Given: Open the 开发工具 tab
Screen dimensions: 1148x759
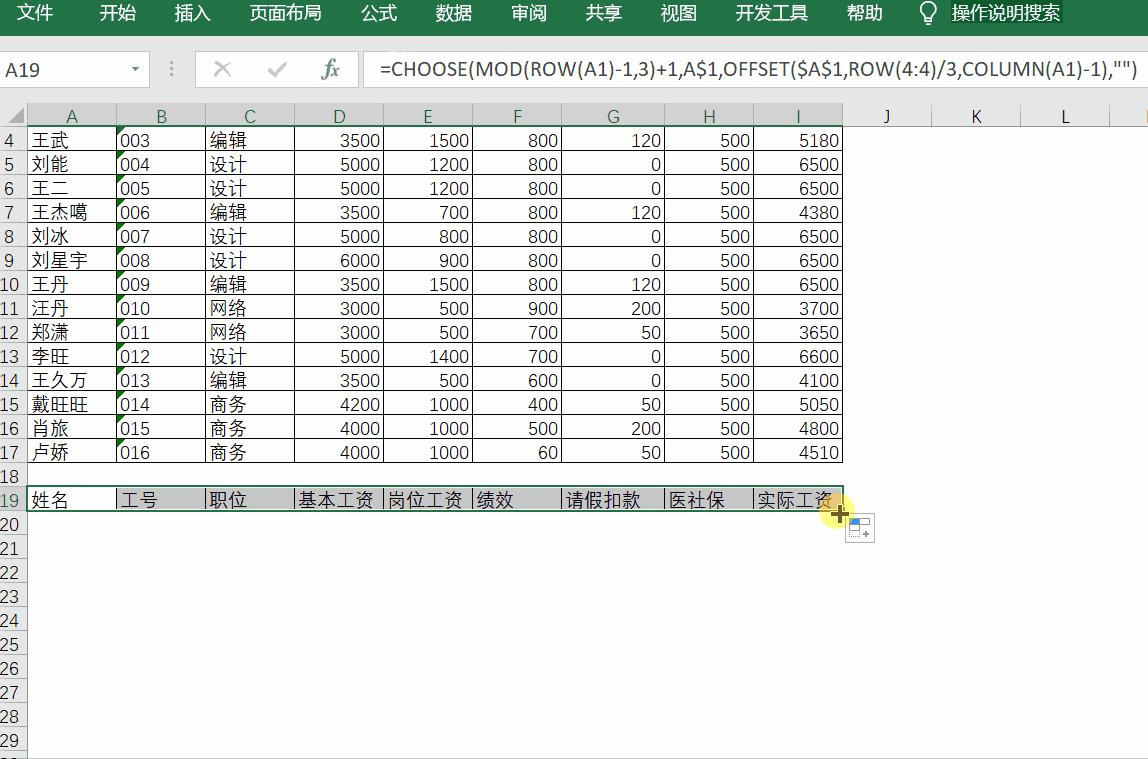Looking at the screenshot, I should 771,14.
